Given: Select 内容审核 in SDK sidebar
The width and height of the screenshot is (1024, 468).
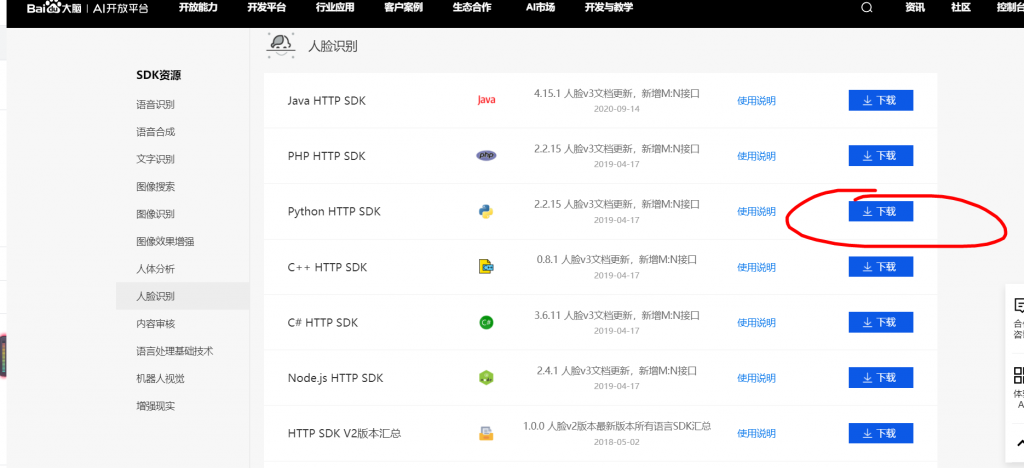Looking at the screenshot, I should pyautogui.click(x=155, y=324).
